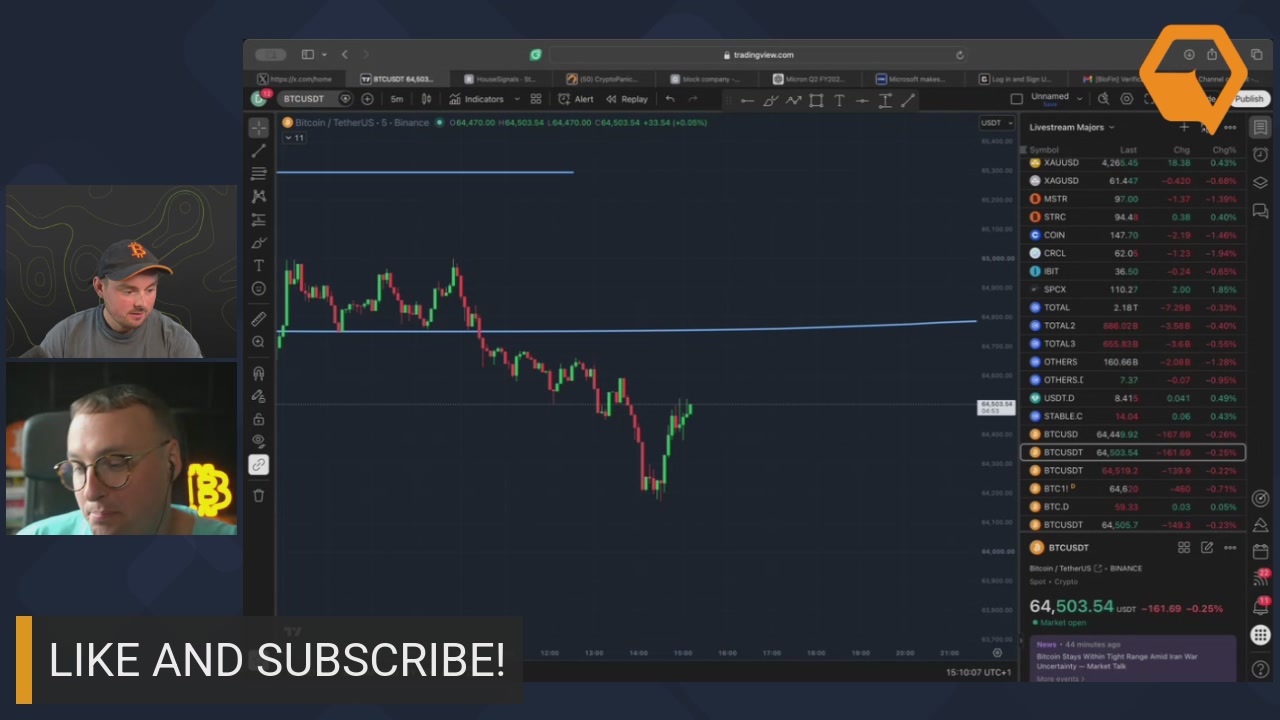This screenshot has height=720, width=1280.
Task: Select the diagonal trend line favorite tool
Action: pos(908,100)
